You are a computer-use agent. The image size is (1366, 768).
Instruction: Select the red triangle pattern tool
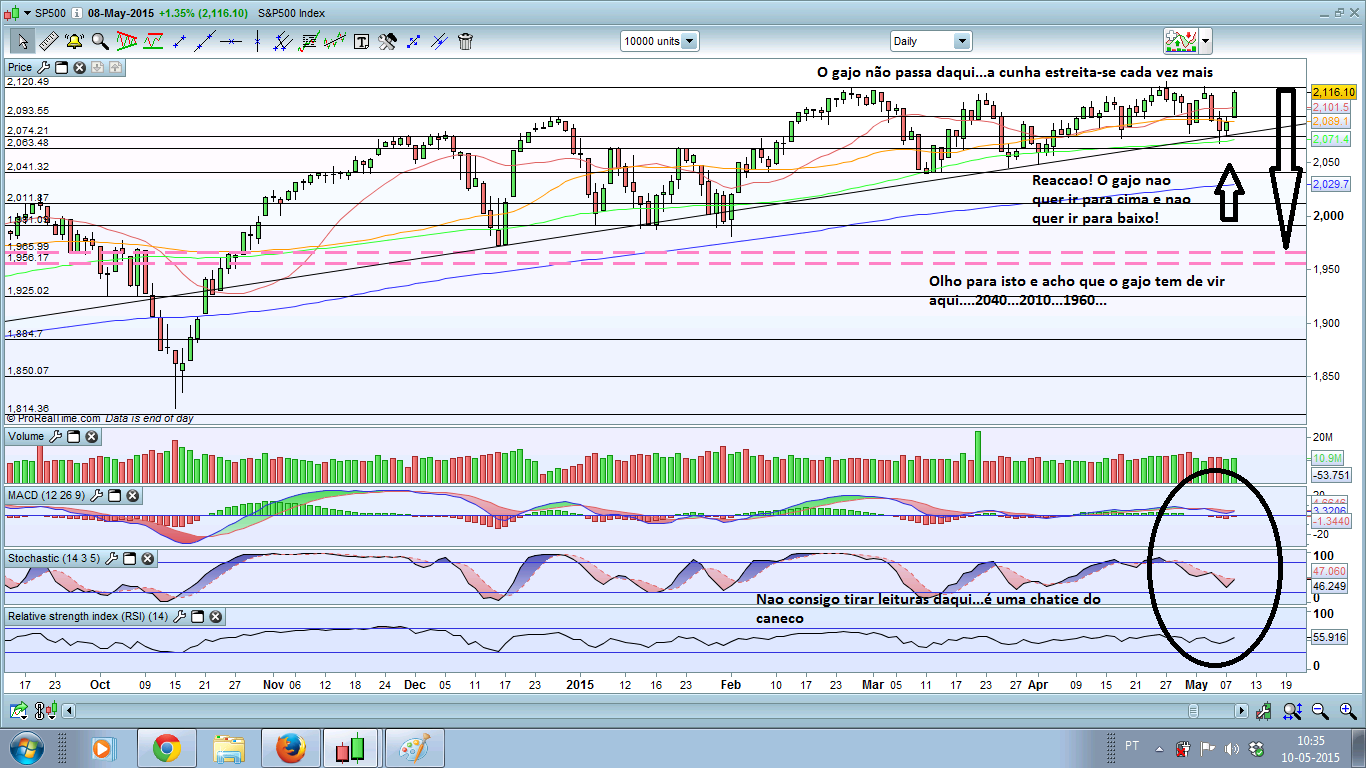click(127, 41)
